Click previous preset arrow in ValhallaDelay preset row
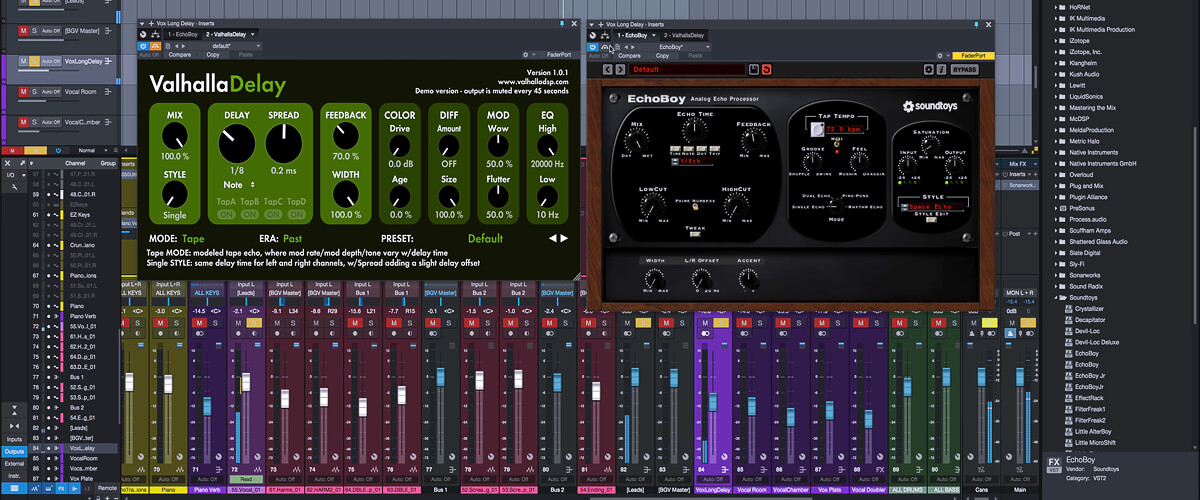Screen dimensions: 1200x500 (552, 239)
